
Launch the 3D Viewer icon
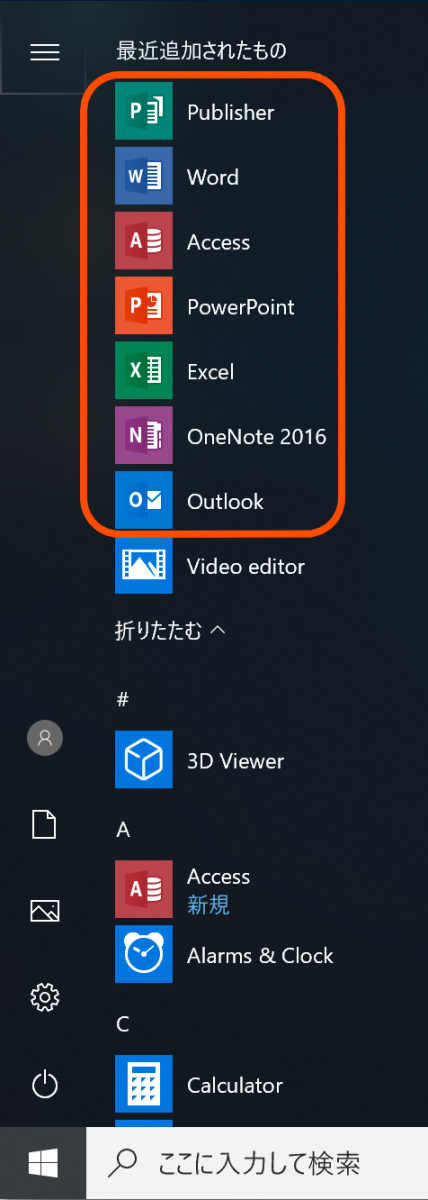[x=144, y=760]
